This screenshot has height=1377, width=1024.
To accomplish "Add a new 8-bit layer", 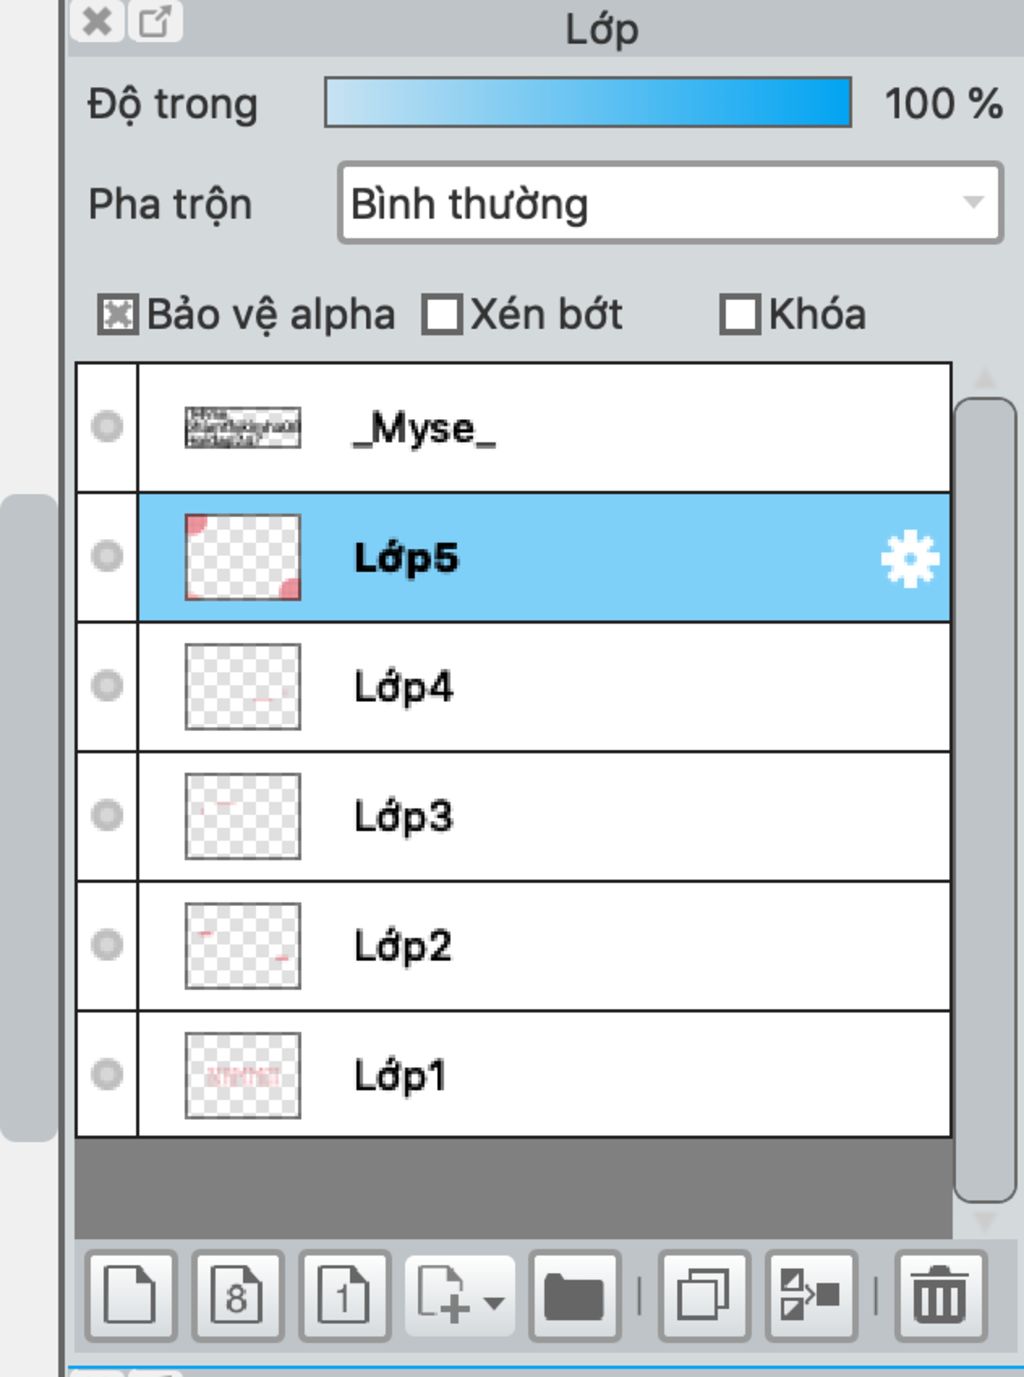I will [x=238, y=1295].
